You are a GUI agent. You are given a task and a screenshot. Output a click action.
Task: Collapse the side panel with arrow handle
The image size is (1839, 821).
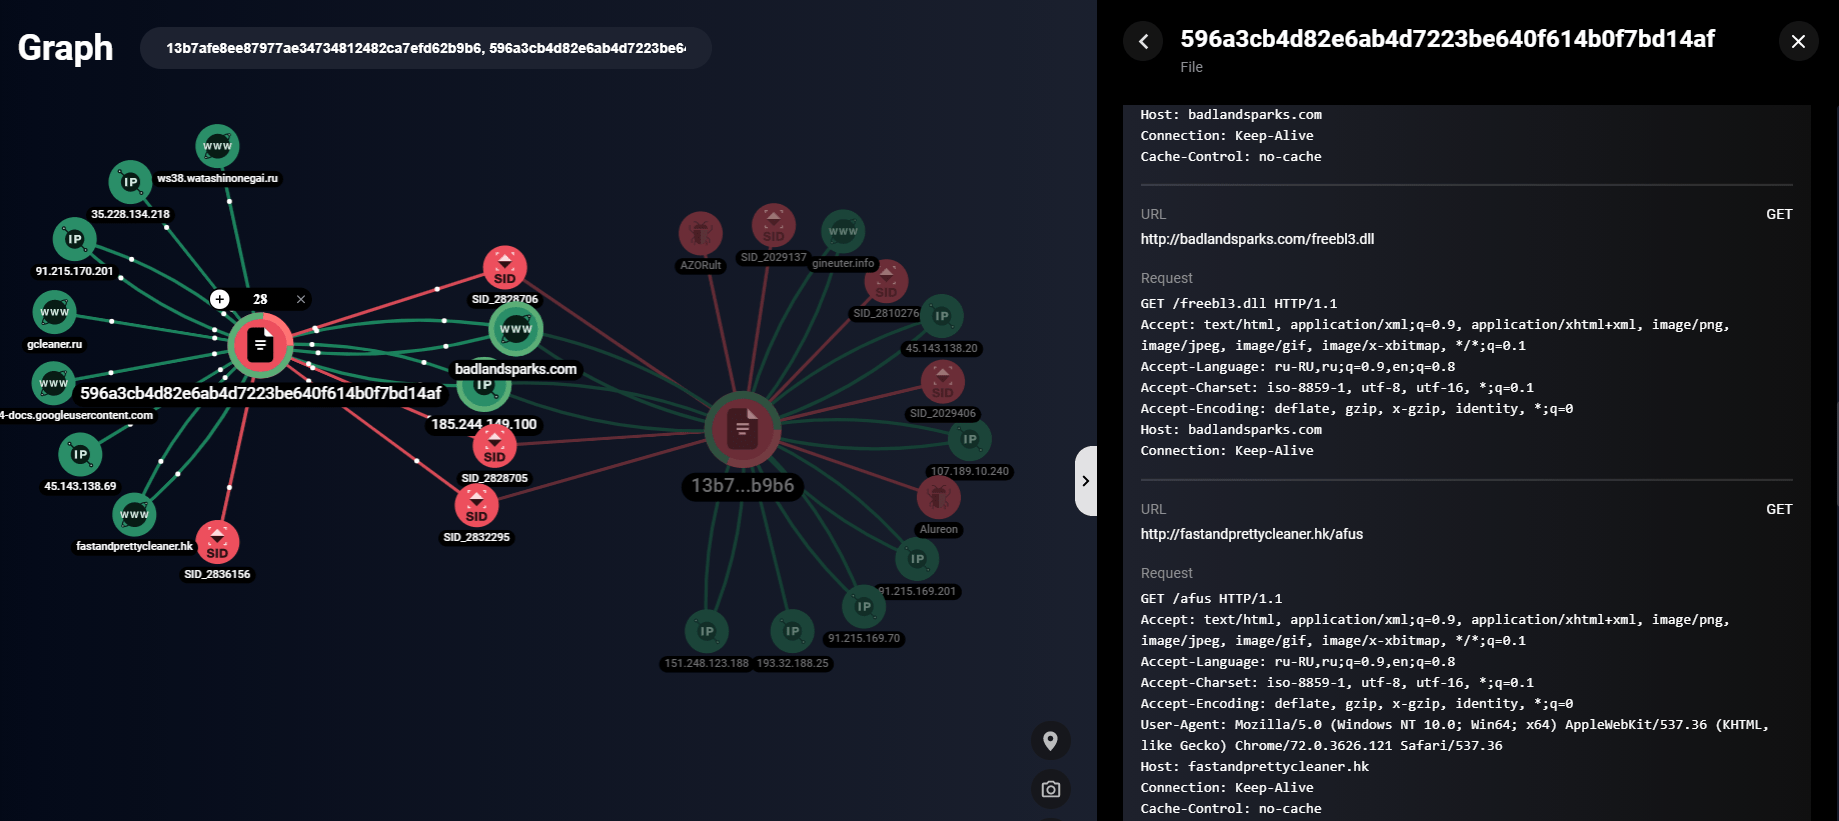1086,481
